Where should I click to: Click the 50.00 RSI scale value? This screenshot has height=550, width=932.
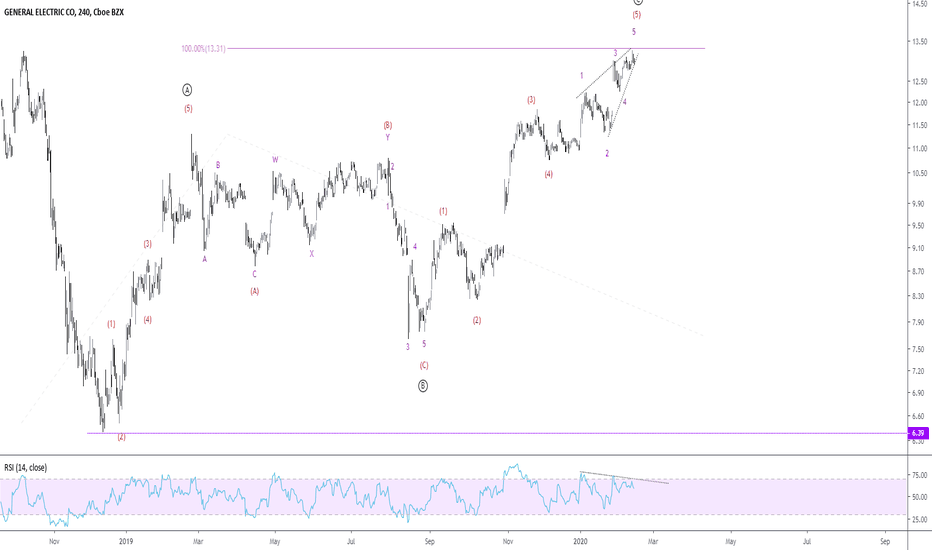point(920,497)
